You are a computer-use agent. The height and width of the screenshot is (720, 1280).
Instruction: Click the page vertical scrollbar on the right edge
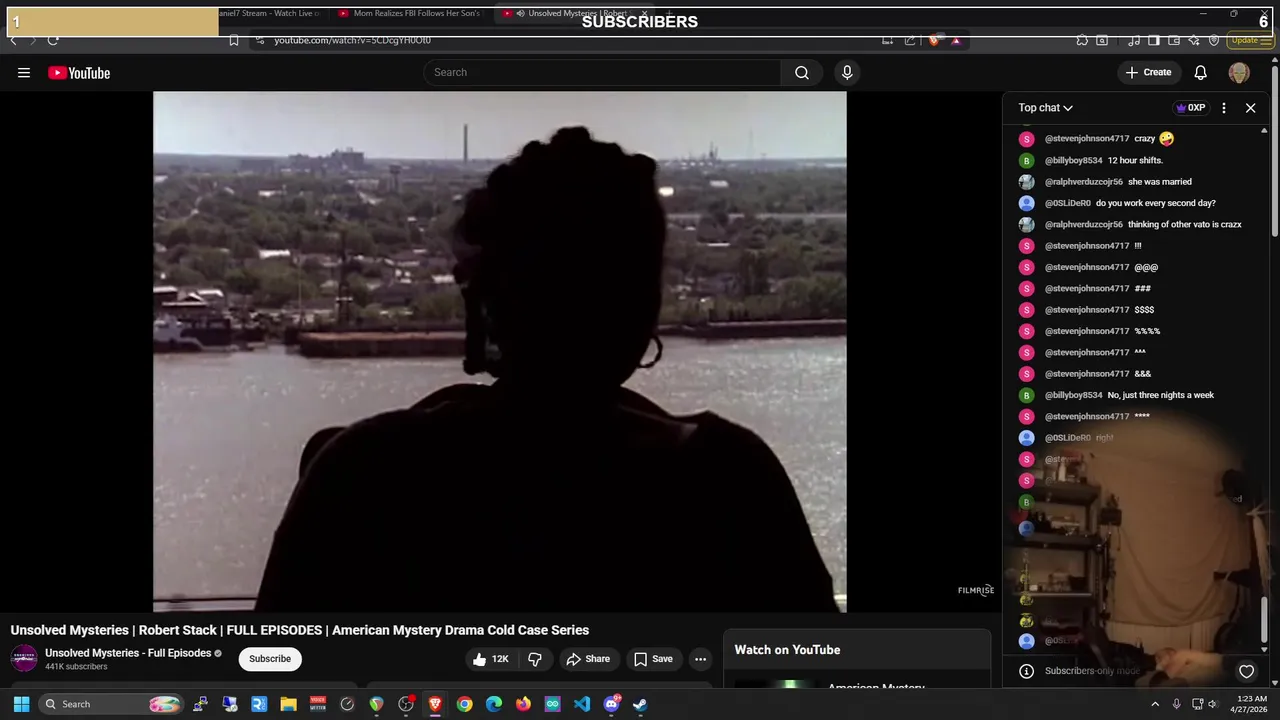[x=1275, y=150]
